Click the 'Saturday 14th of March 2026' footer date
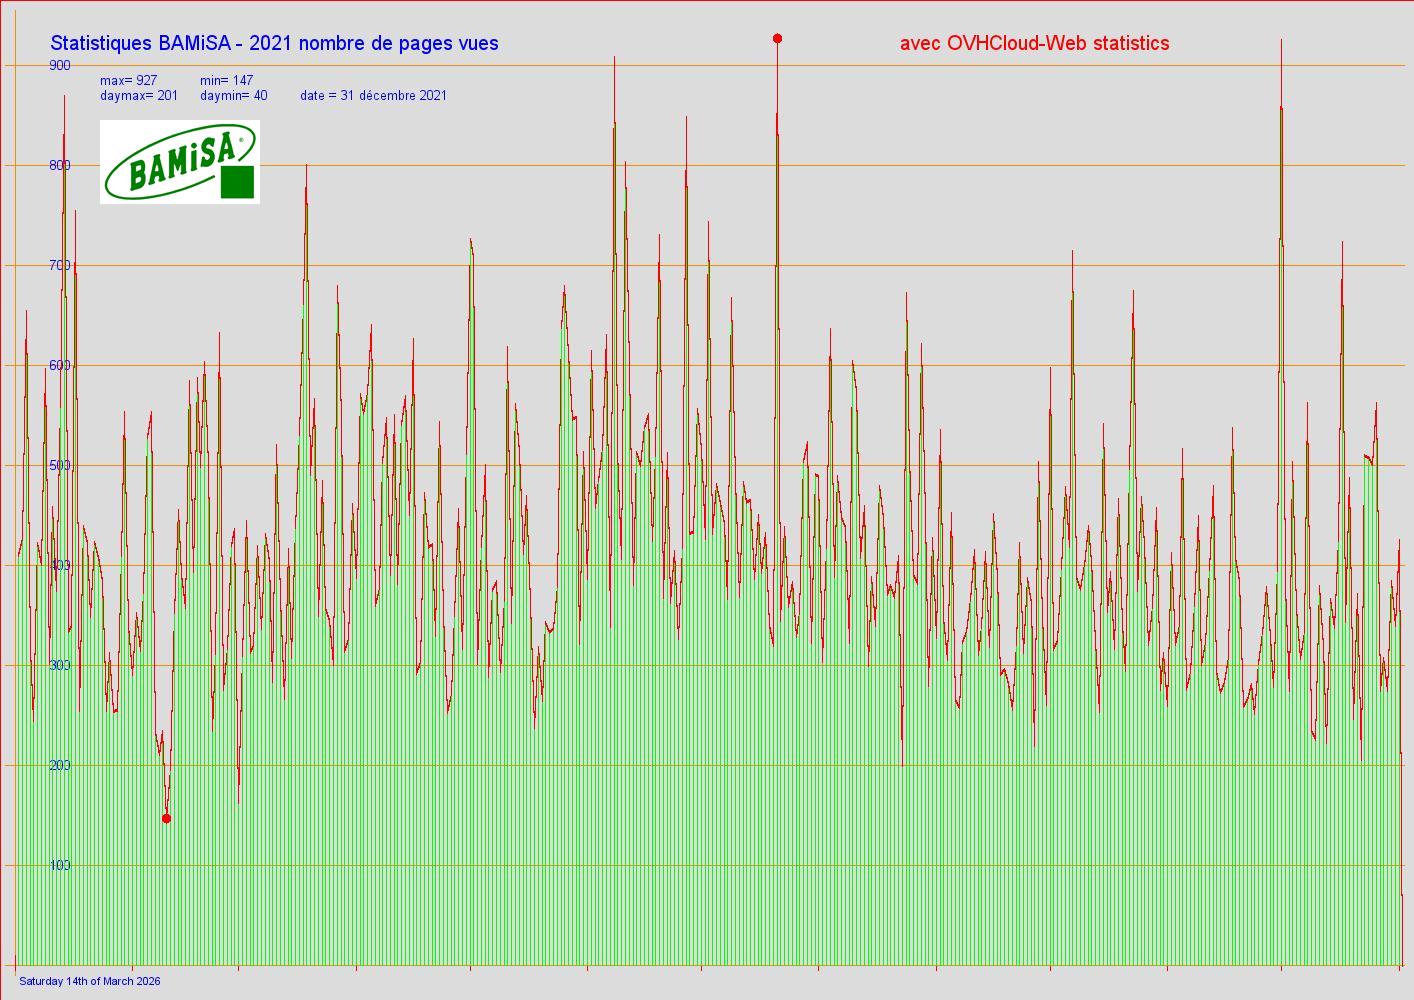 [x=90, y=981]
